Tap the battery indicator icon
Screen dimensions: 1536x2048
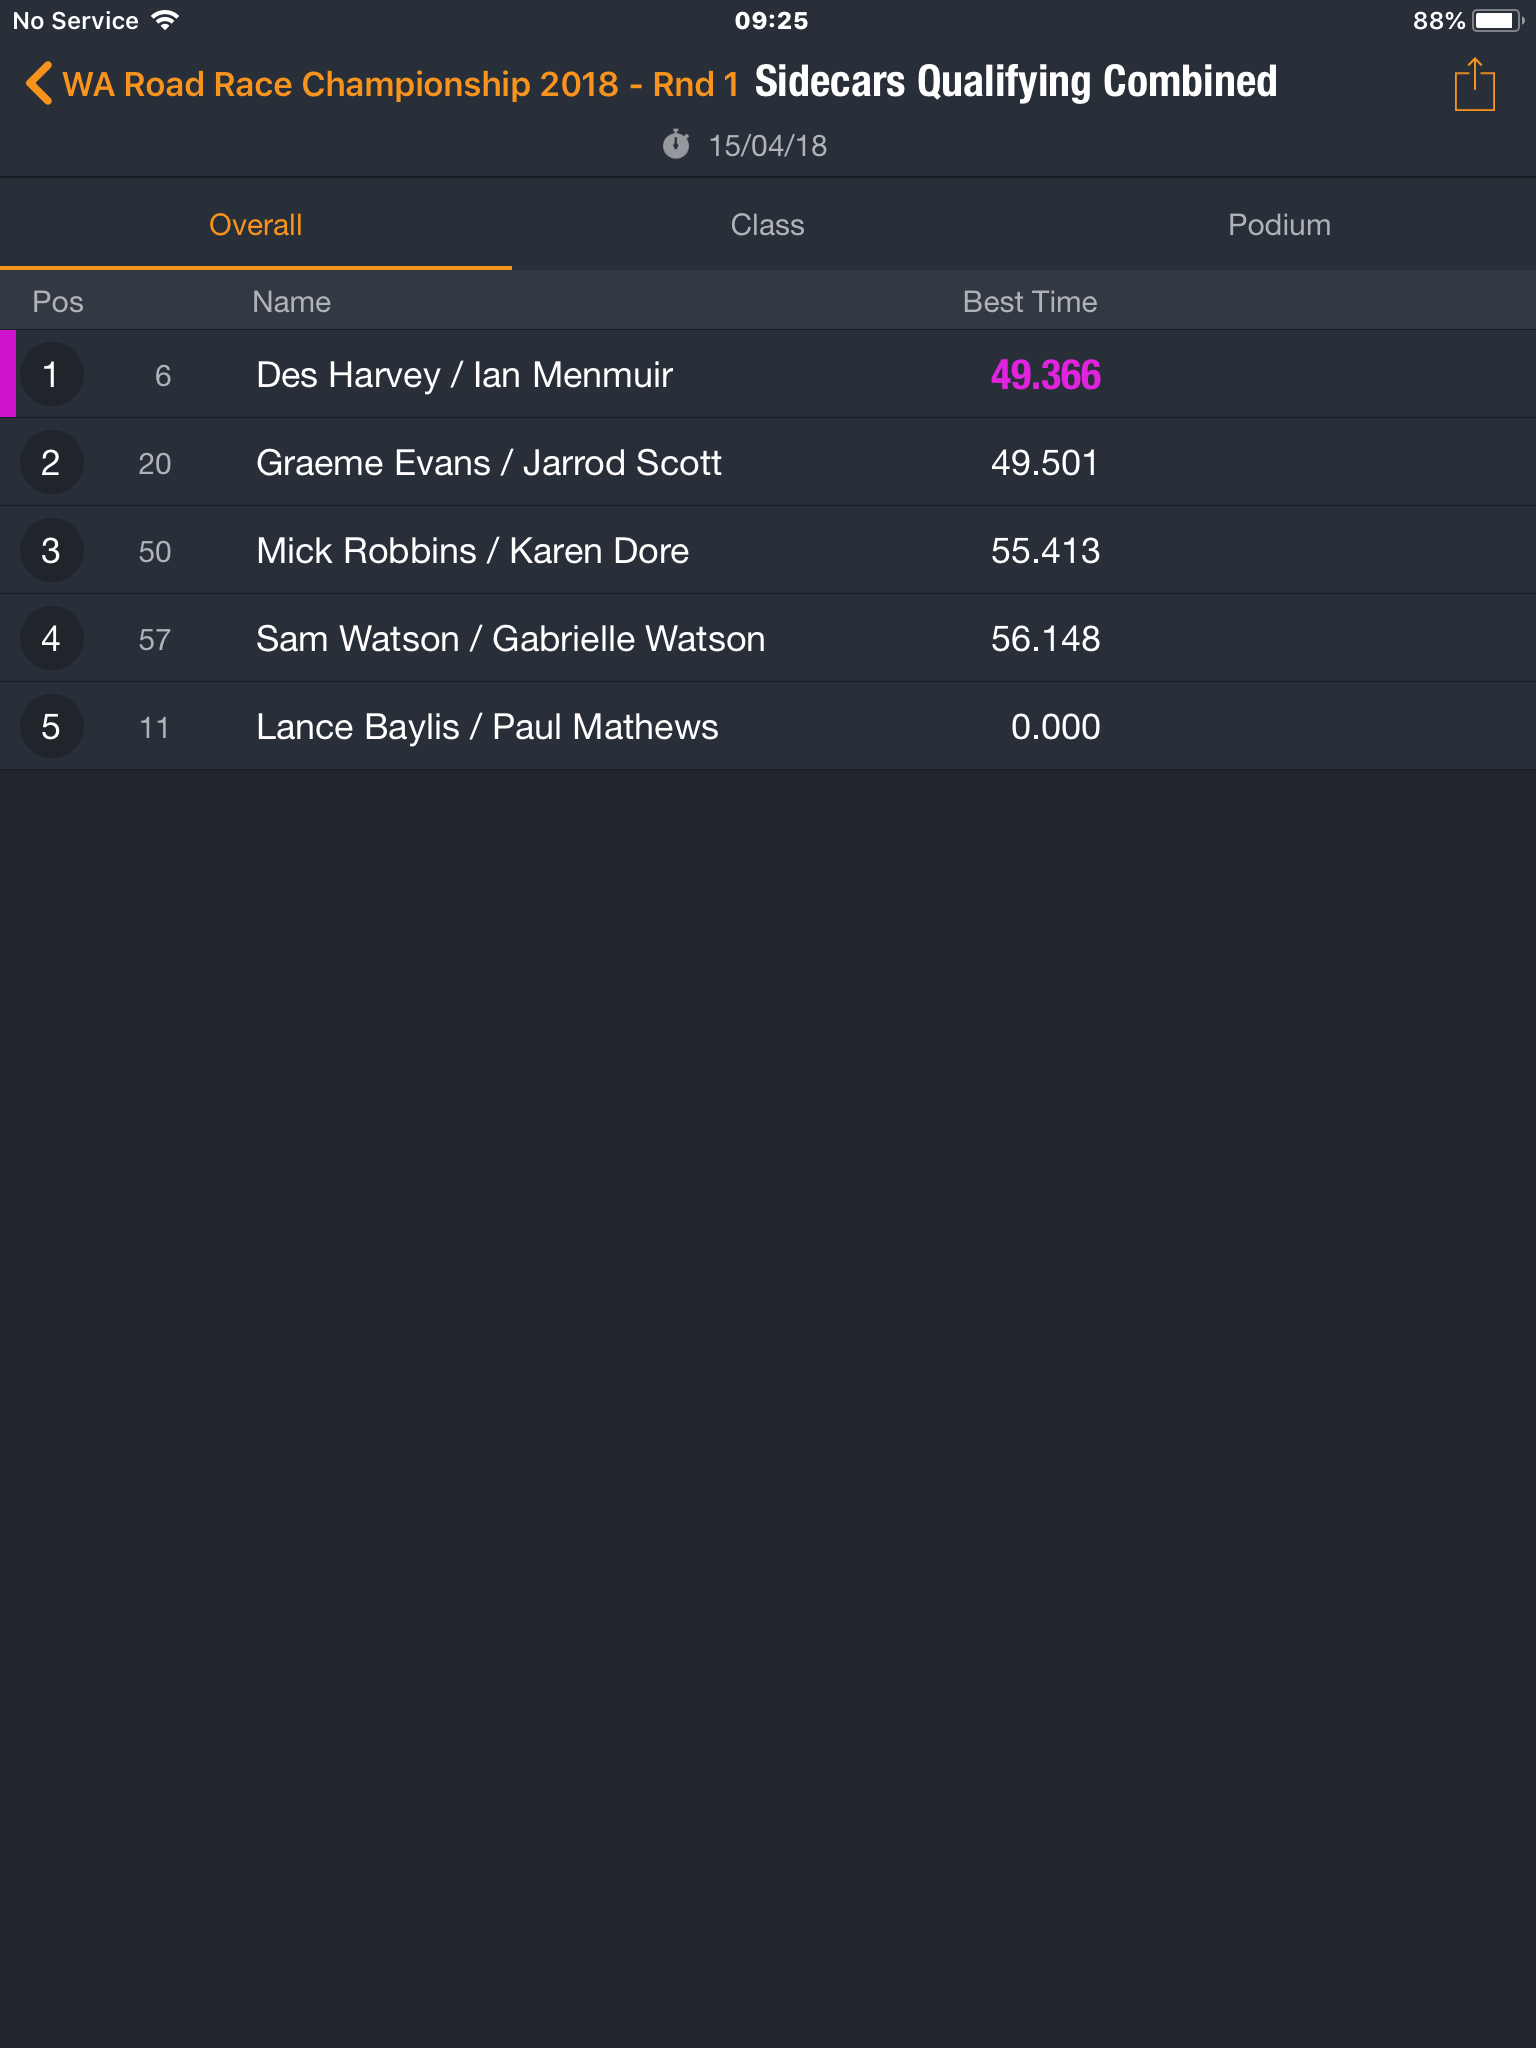1497,20
